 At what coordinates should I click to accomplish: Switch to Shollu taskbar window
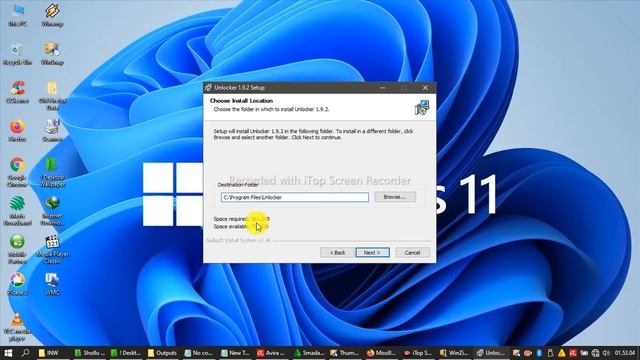click(89, 353)
